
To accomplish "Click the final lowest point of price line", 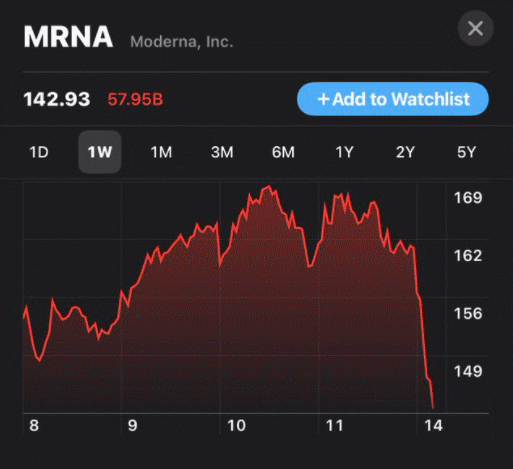I will (433, 408).
